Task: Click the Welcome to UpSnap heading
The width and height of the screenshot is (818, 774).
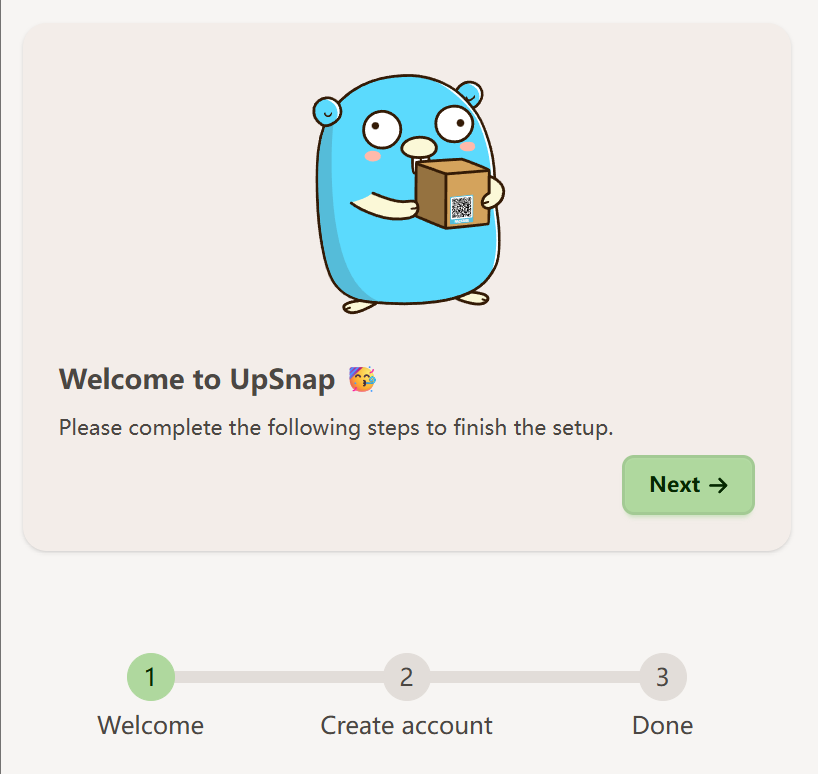Action: [x=197, y=379]
